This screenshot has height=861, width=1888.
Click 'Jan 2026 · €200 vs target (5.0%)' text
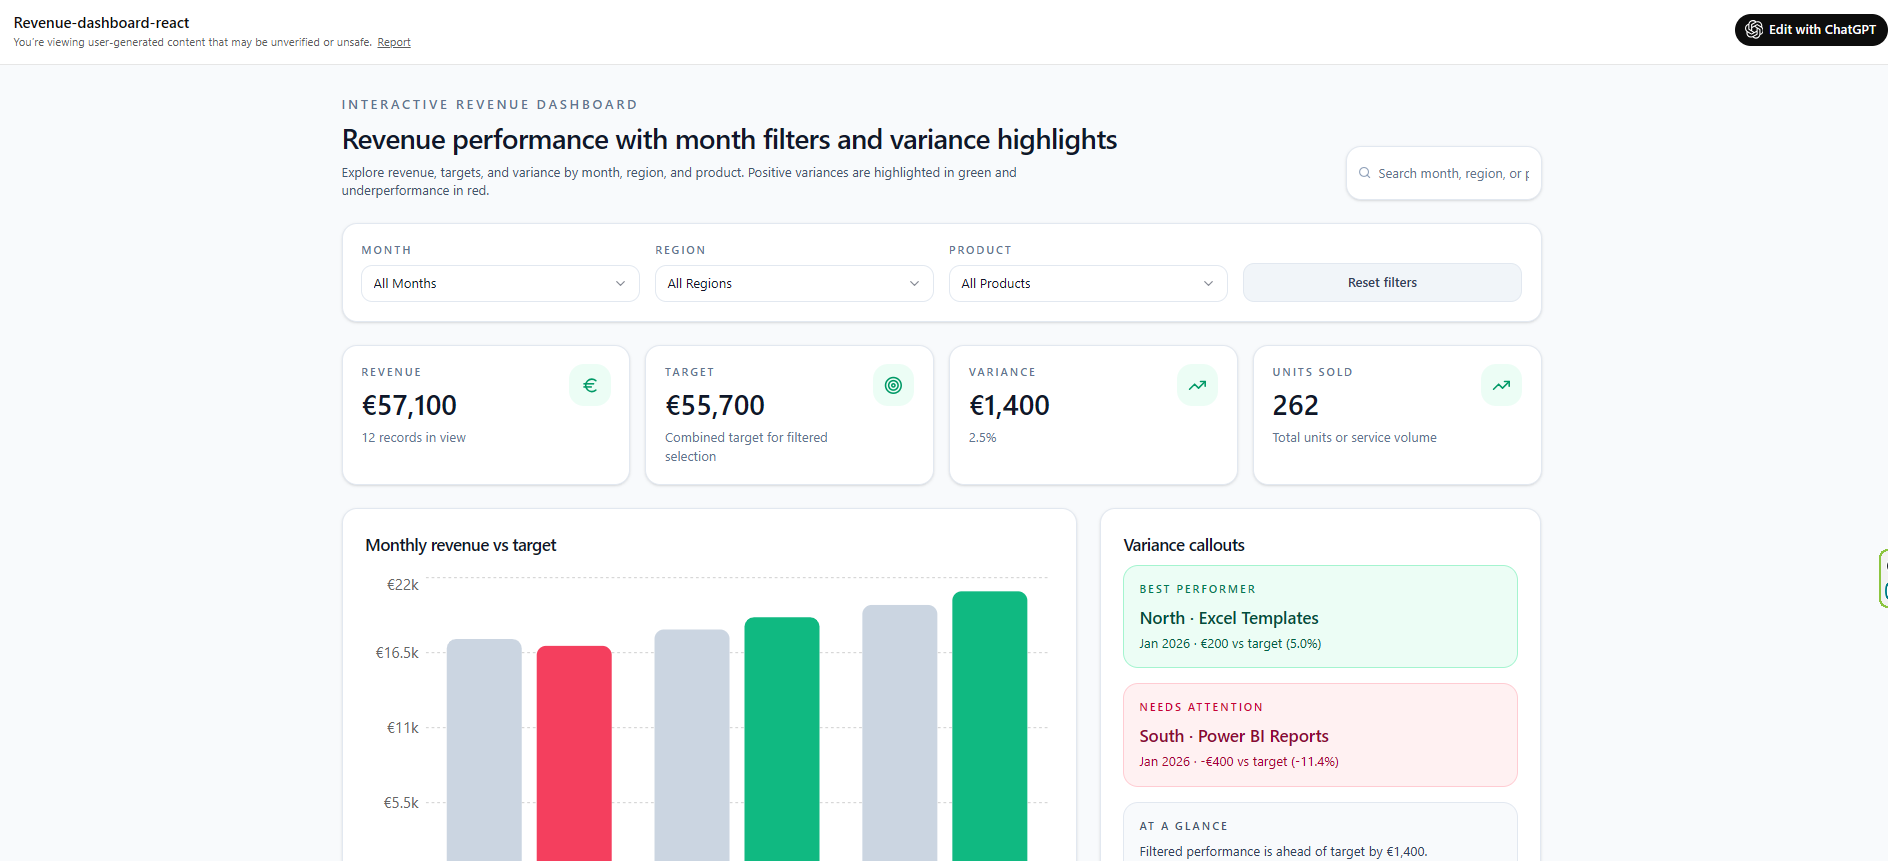[1230, 644]
